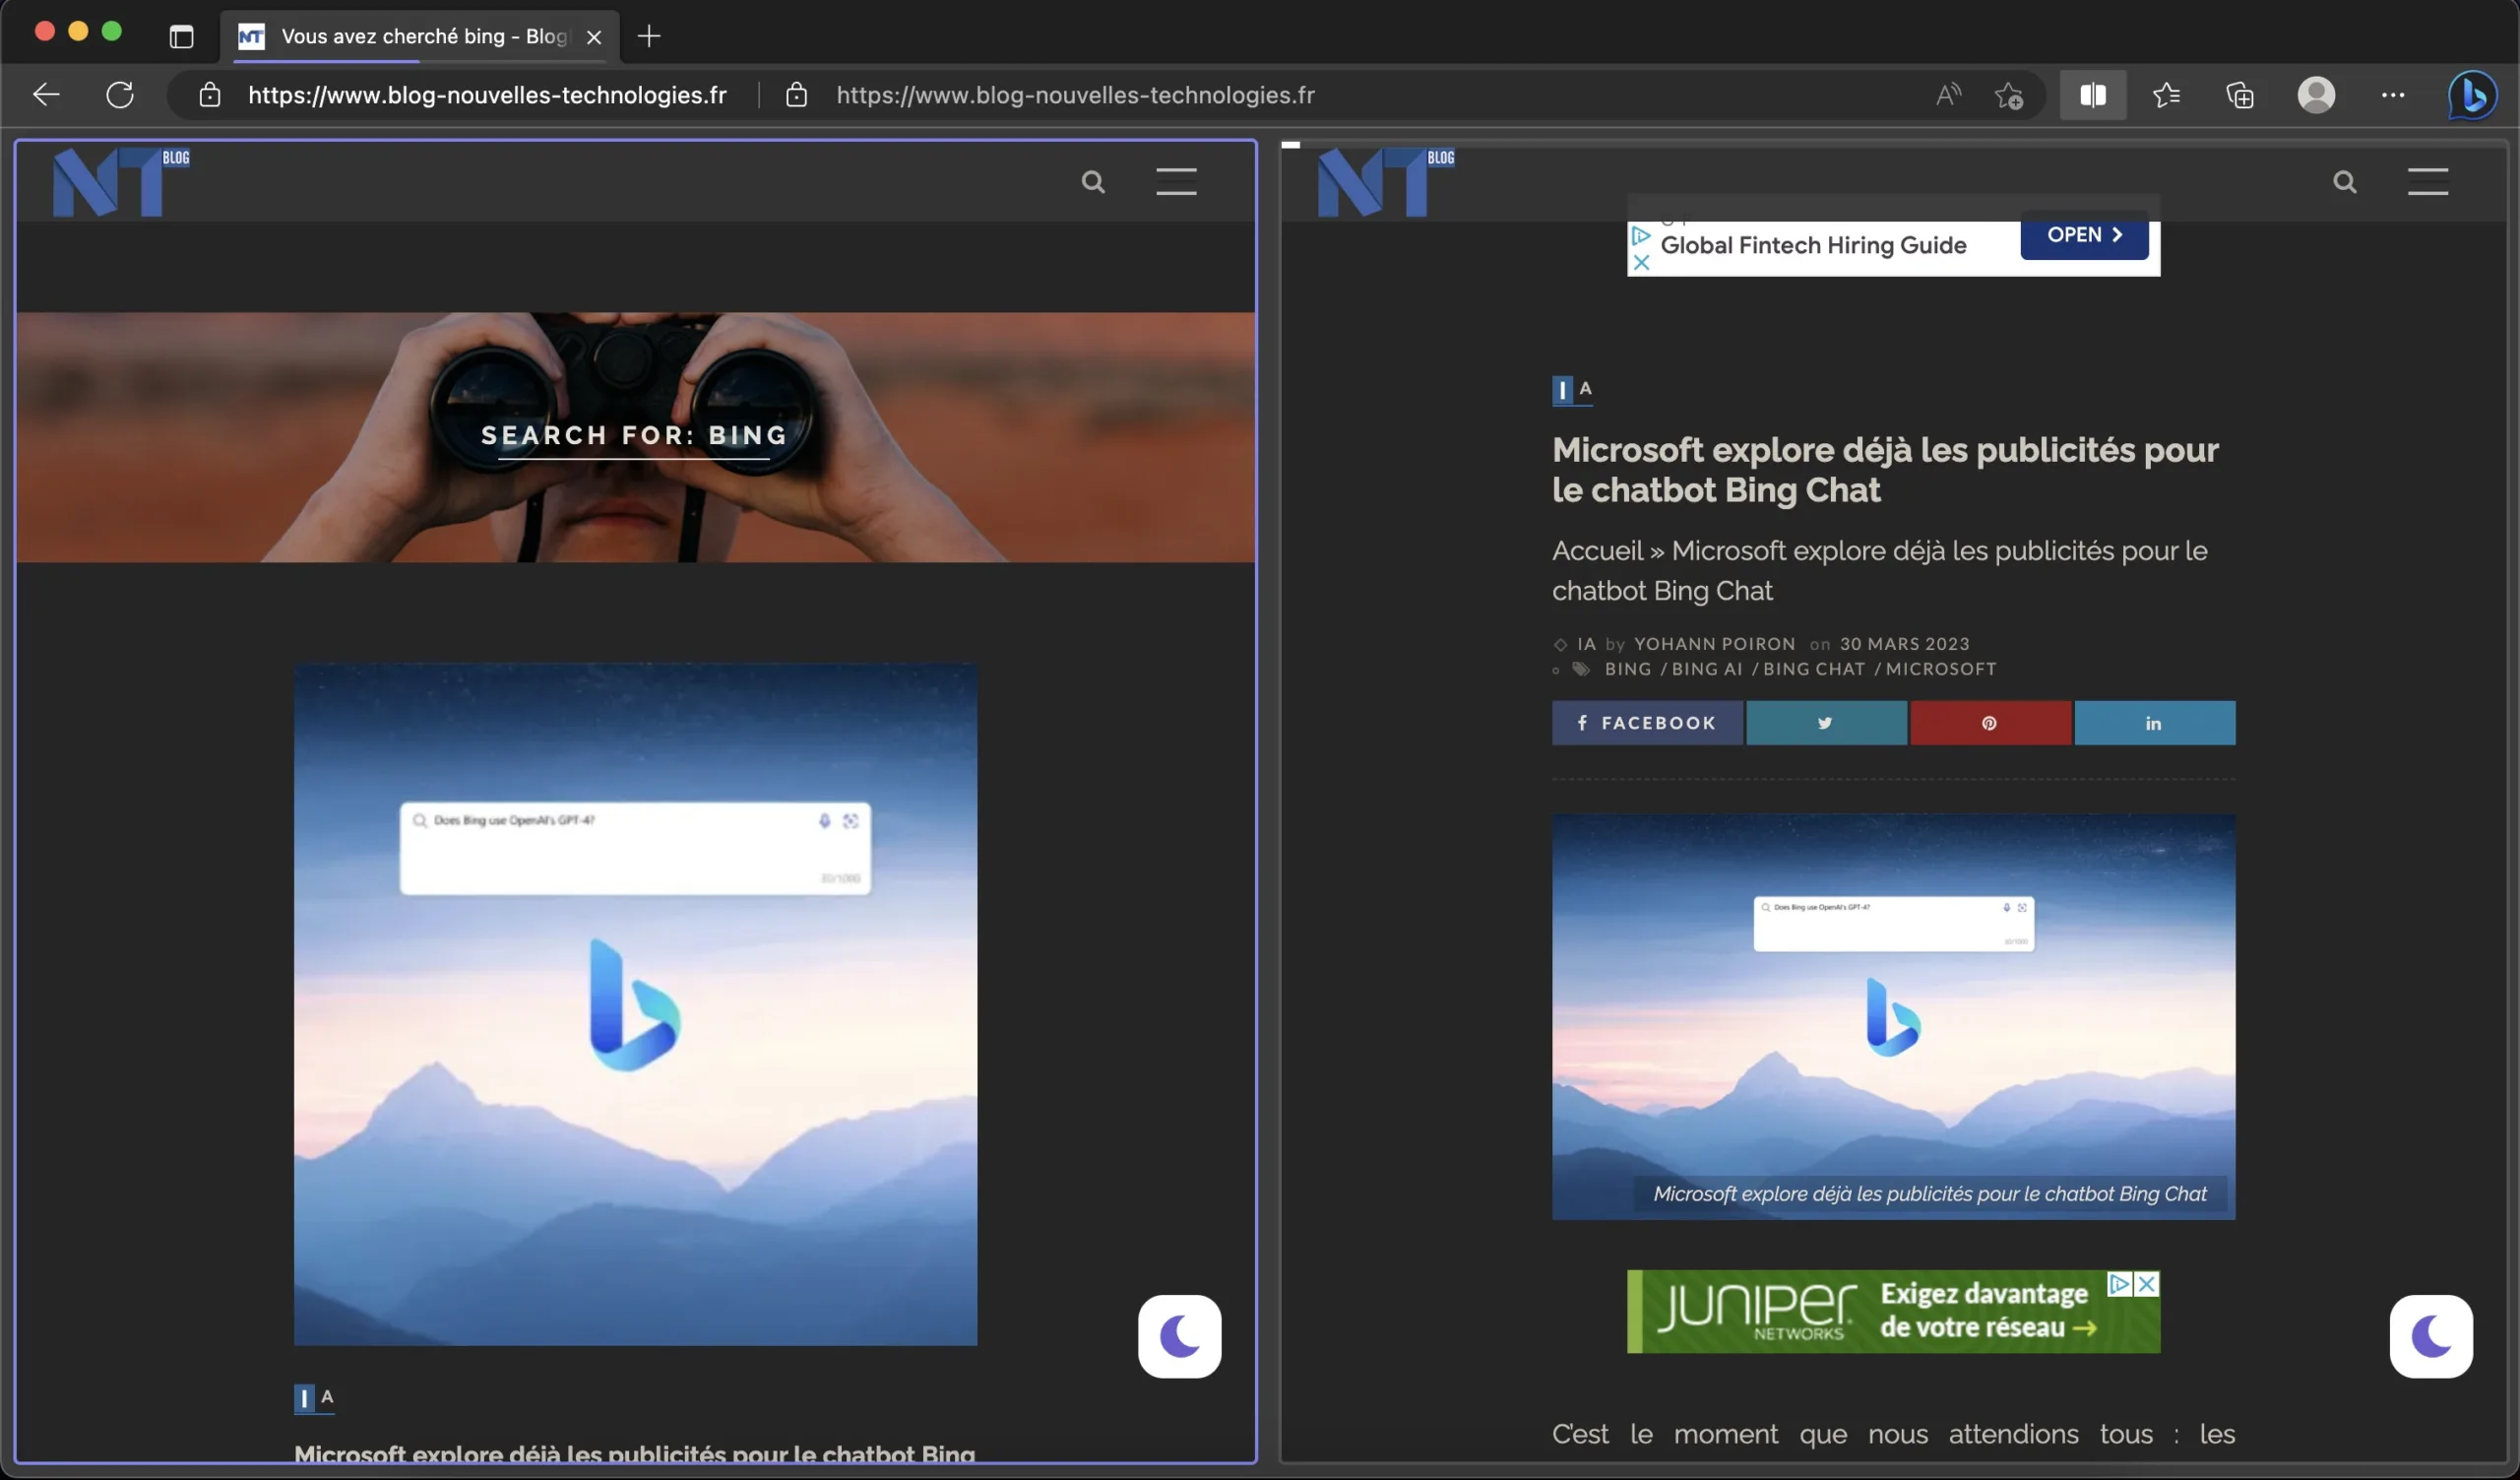The width and height of the screenshot is (2520, 1480).
Task: Toggle the split screen button
Action: (x=2093, y=95)
